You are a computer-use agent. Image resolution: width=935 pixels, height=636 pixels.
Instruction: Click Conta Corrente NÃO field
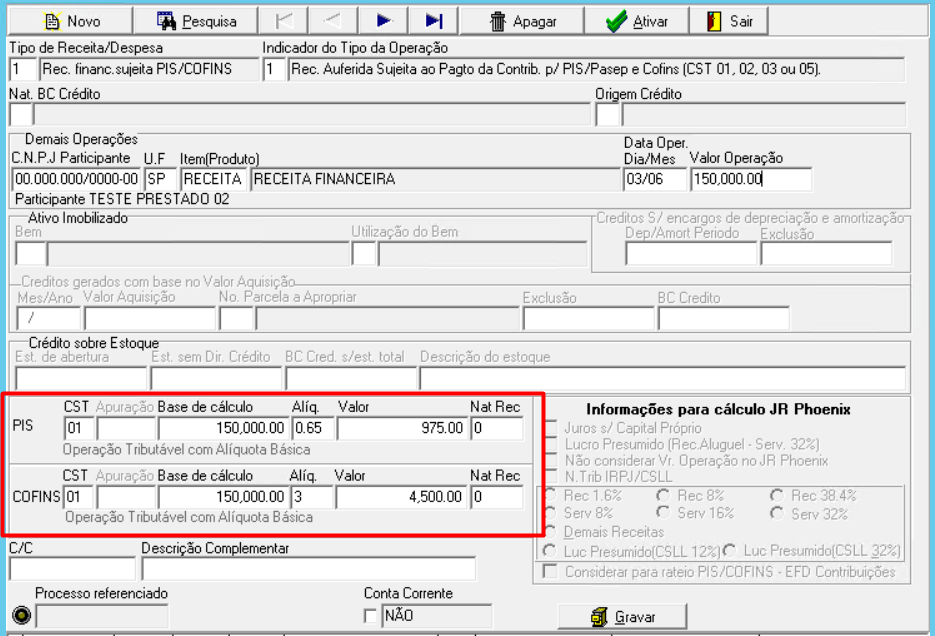point(436,616)
